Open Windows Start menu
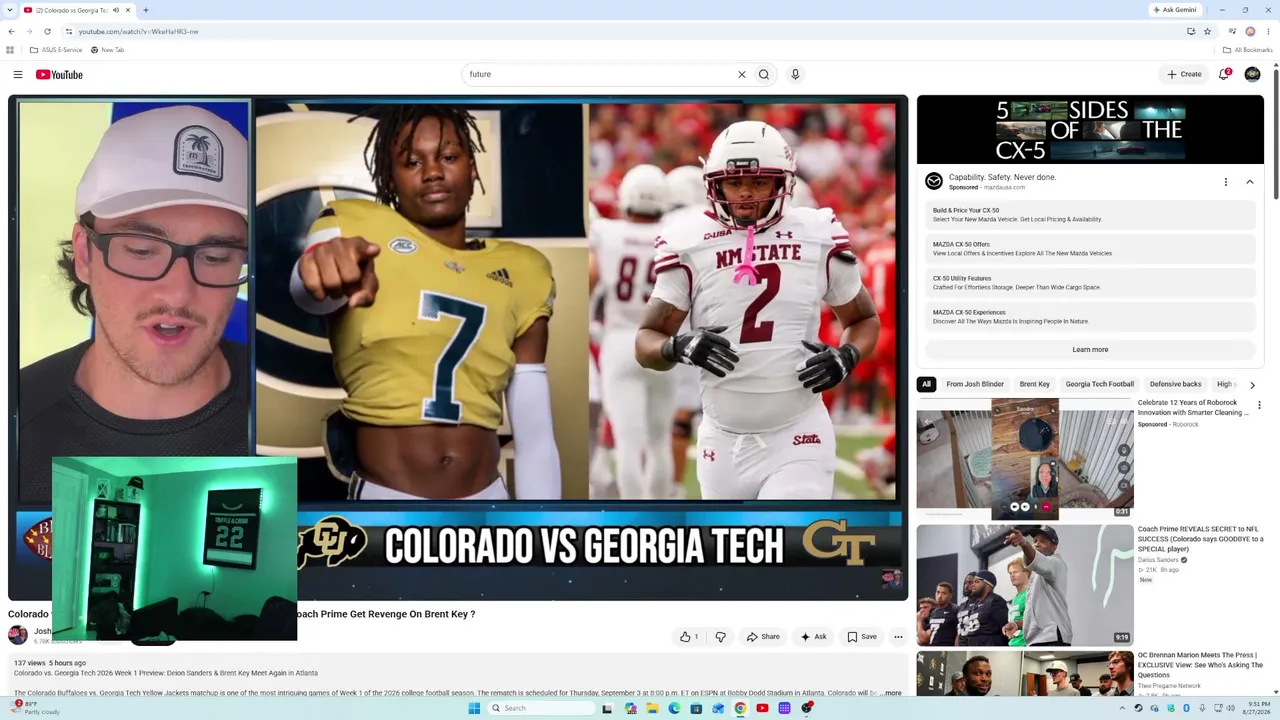This screenshot has height=720, width=1280. click(474, 708)
